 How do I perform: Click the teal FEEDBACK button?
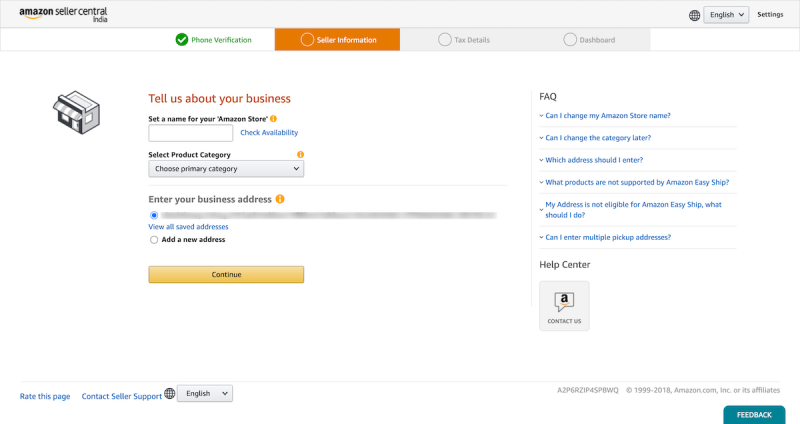[x=754, y=415]
